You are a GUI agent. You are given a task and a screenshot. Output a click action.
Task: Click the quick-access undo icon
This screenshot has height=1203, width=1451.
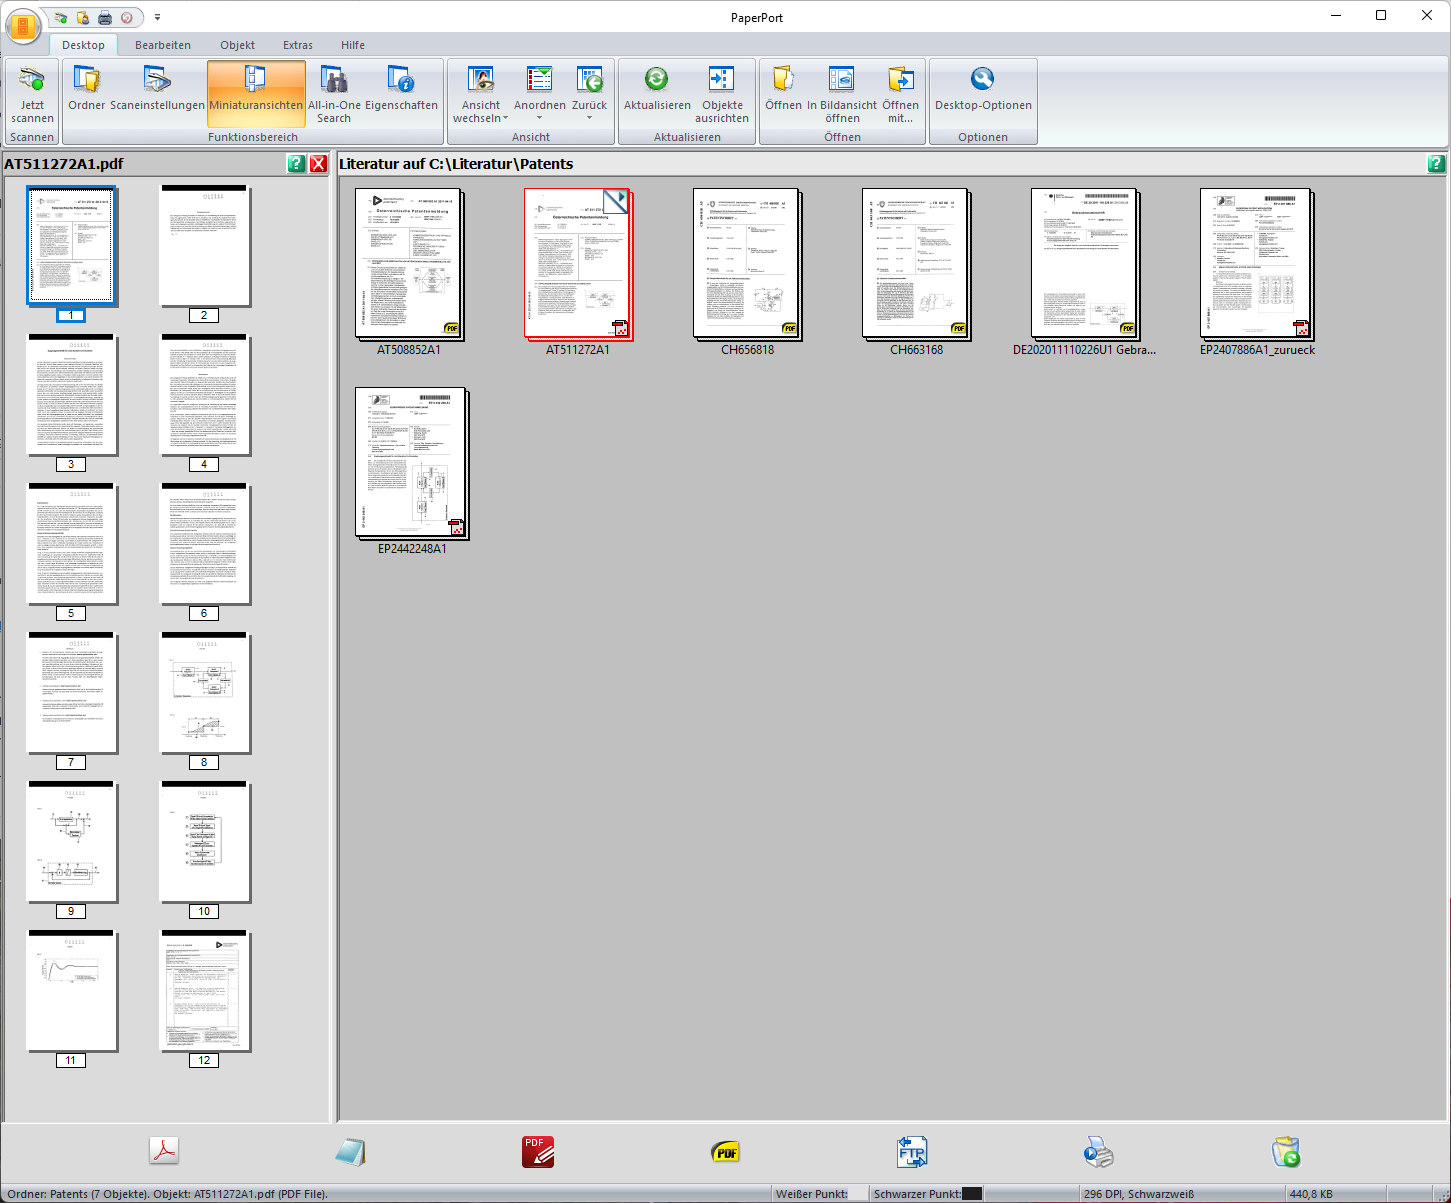(x=127, y=18)
